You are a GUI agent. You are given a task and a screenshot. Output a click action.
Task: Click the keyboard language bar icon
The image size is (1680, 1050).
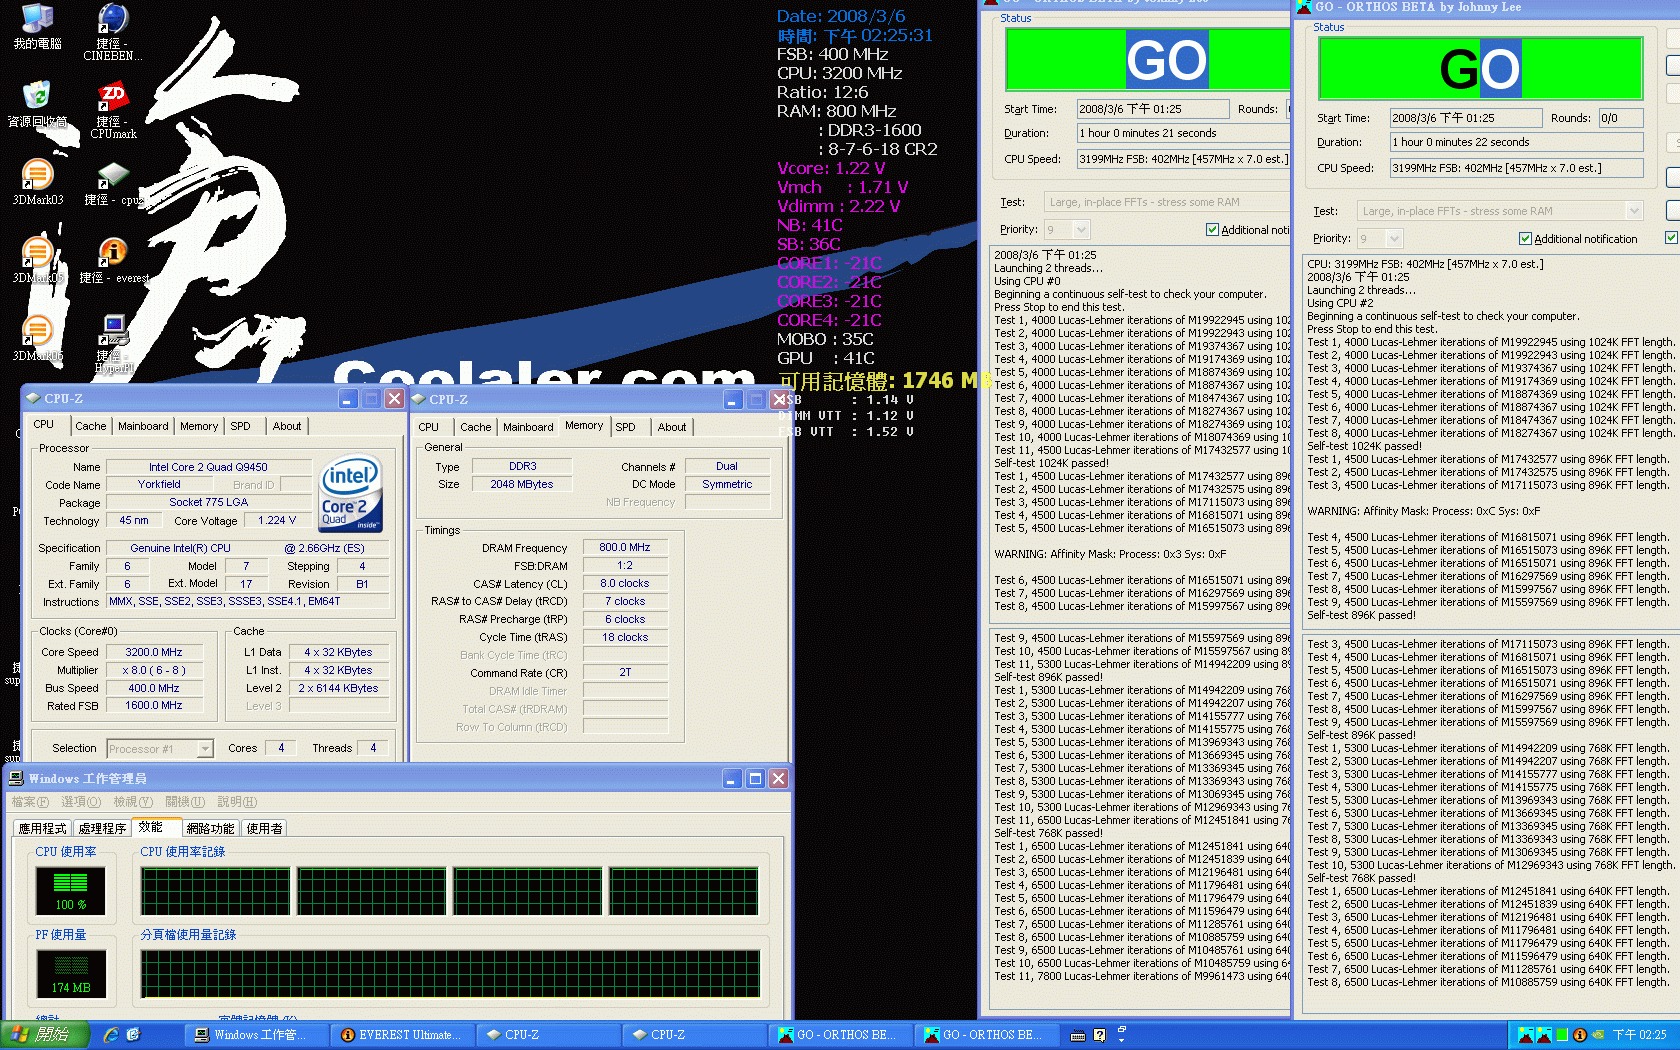[x=1077, y=1035]
